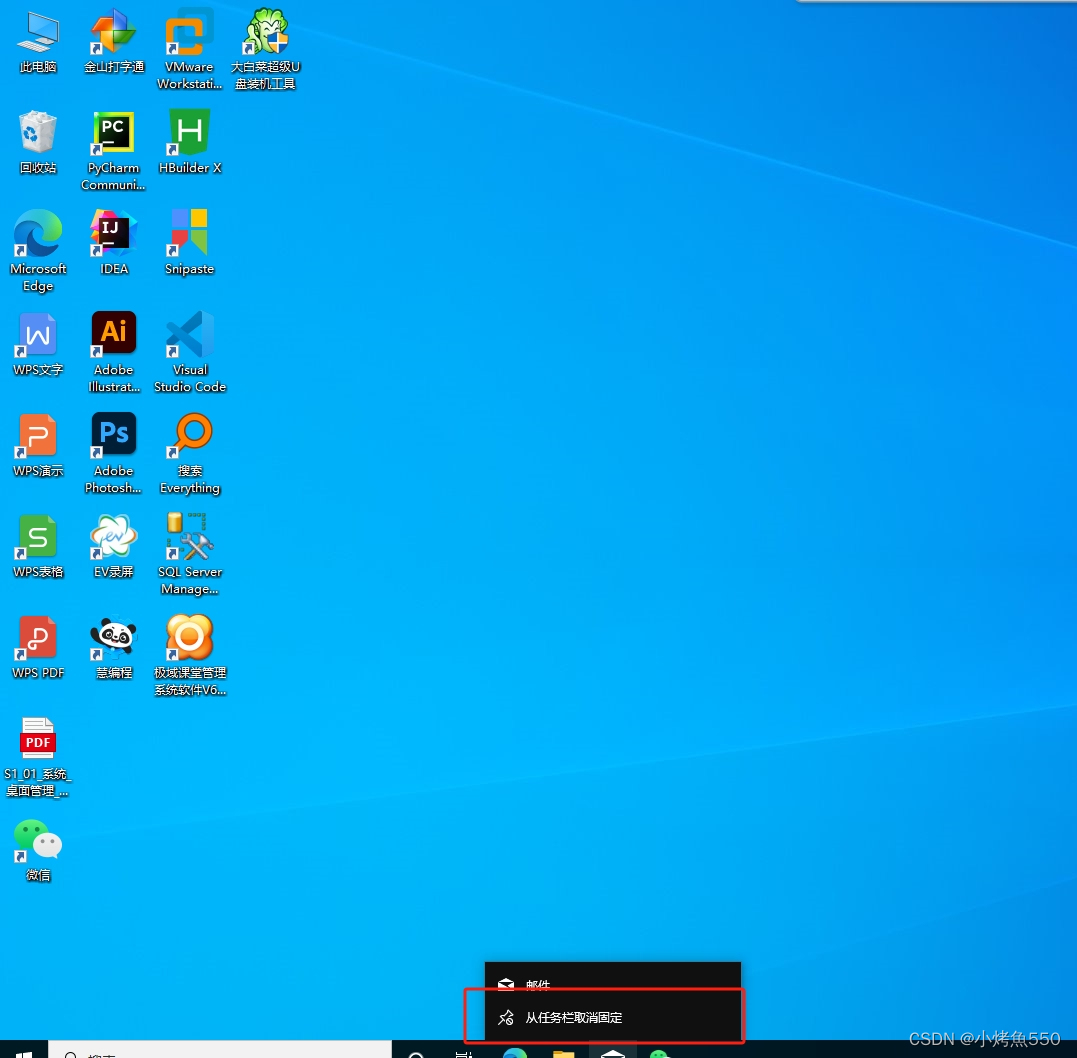Viewport: 1077px width, 1058px height.
Task: Select the 此电脑 desktop icon
Action: point(38,41)
